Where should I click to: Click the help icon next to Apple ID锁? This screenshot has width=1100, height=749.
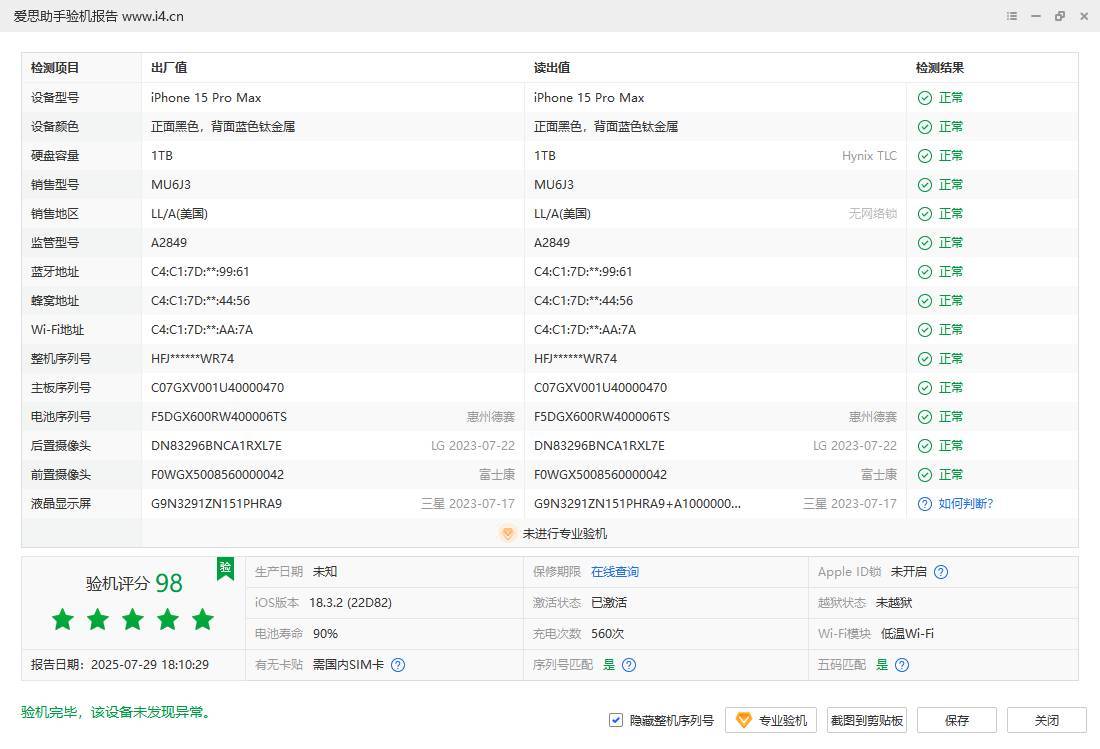pos(940,572)
